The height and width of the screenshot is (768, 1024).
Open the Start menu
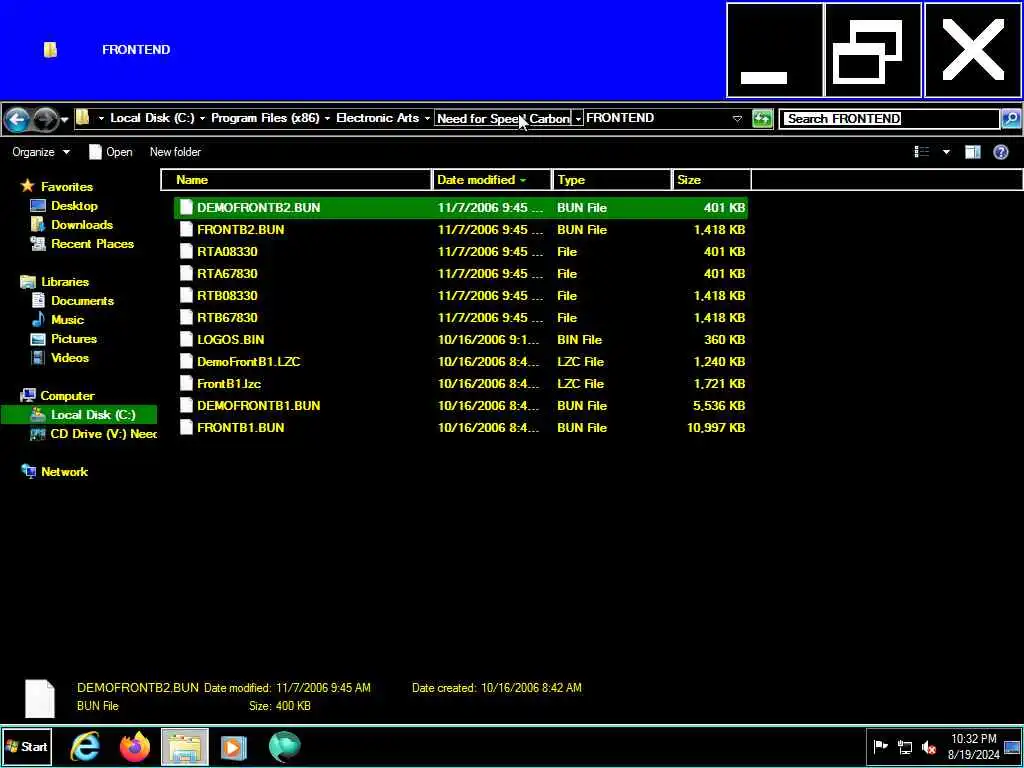click(26, 746)
